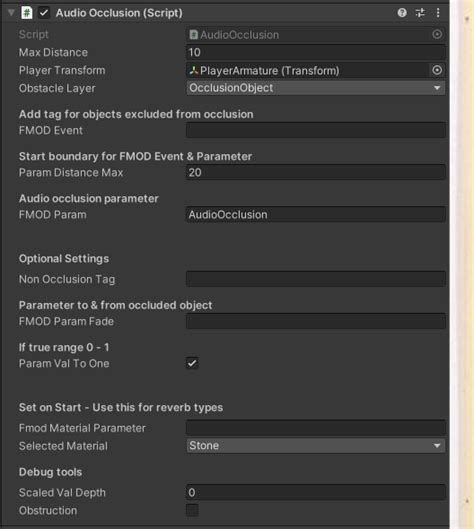Edit the Max Distance value field
This screenshot has width=474, height=529.
click(x=316, y=52)
